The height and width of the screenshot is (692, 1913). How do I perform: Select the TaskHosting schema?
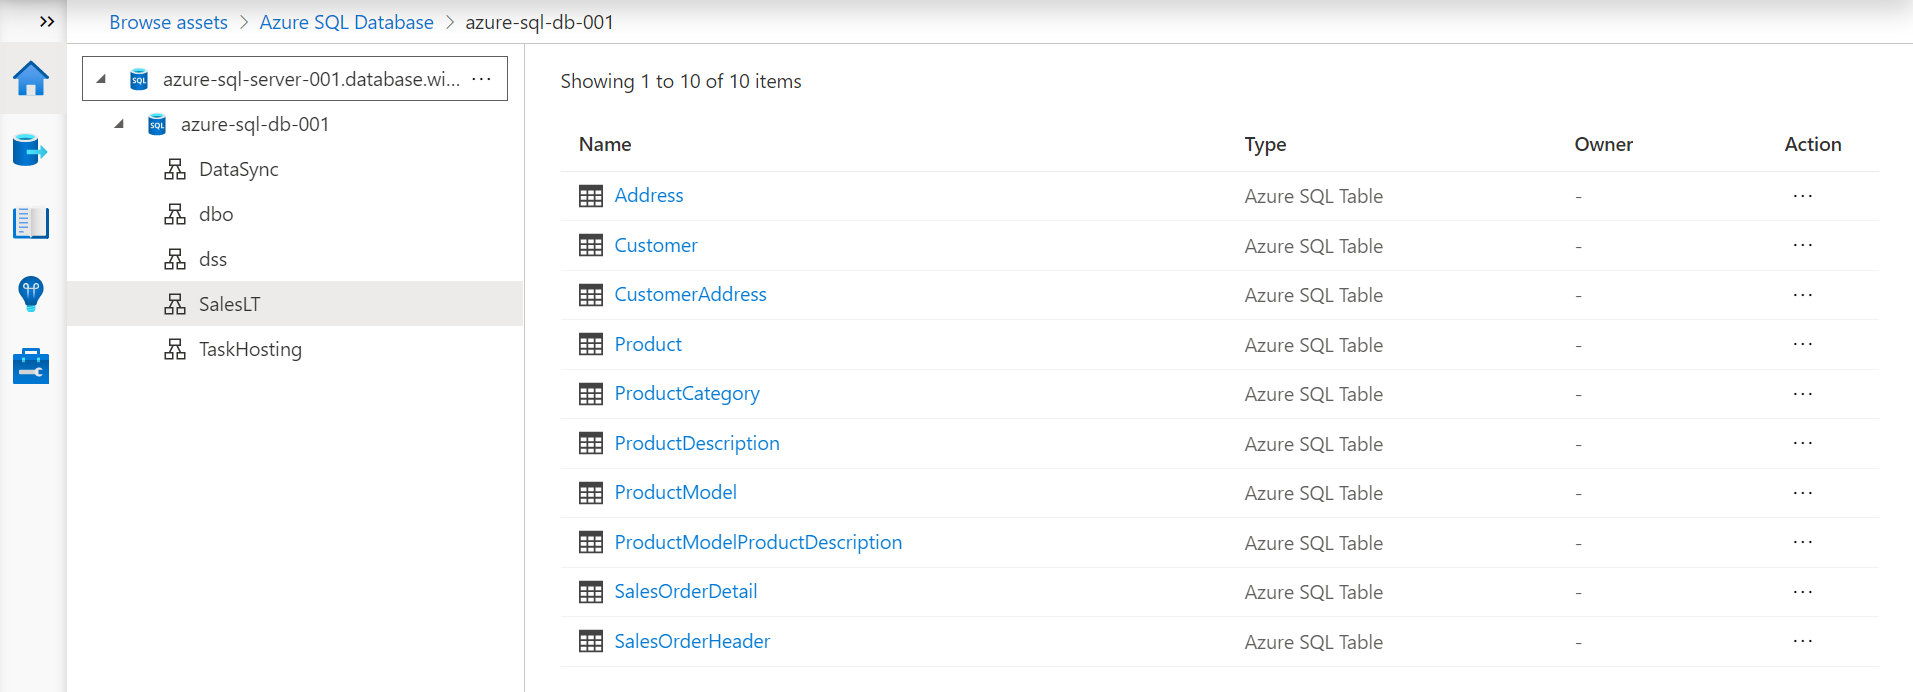250,349
